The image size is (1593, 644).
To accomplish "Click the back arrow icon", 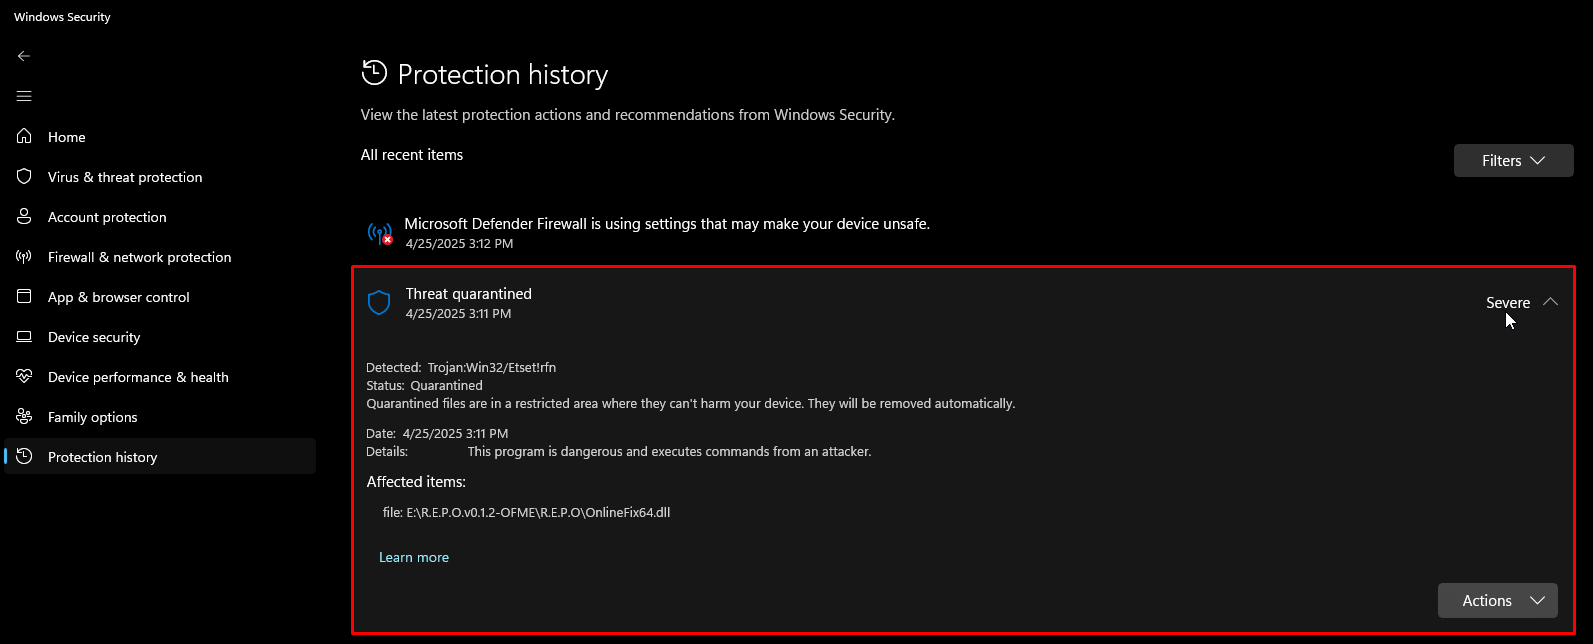I will tap(24, 56).
